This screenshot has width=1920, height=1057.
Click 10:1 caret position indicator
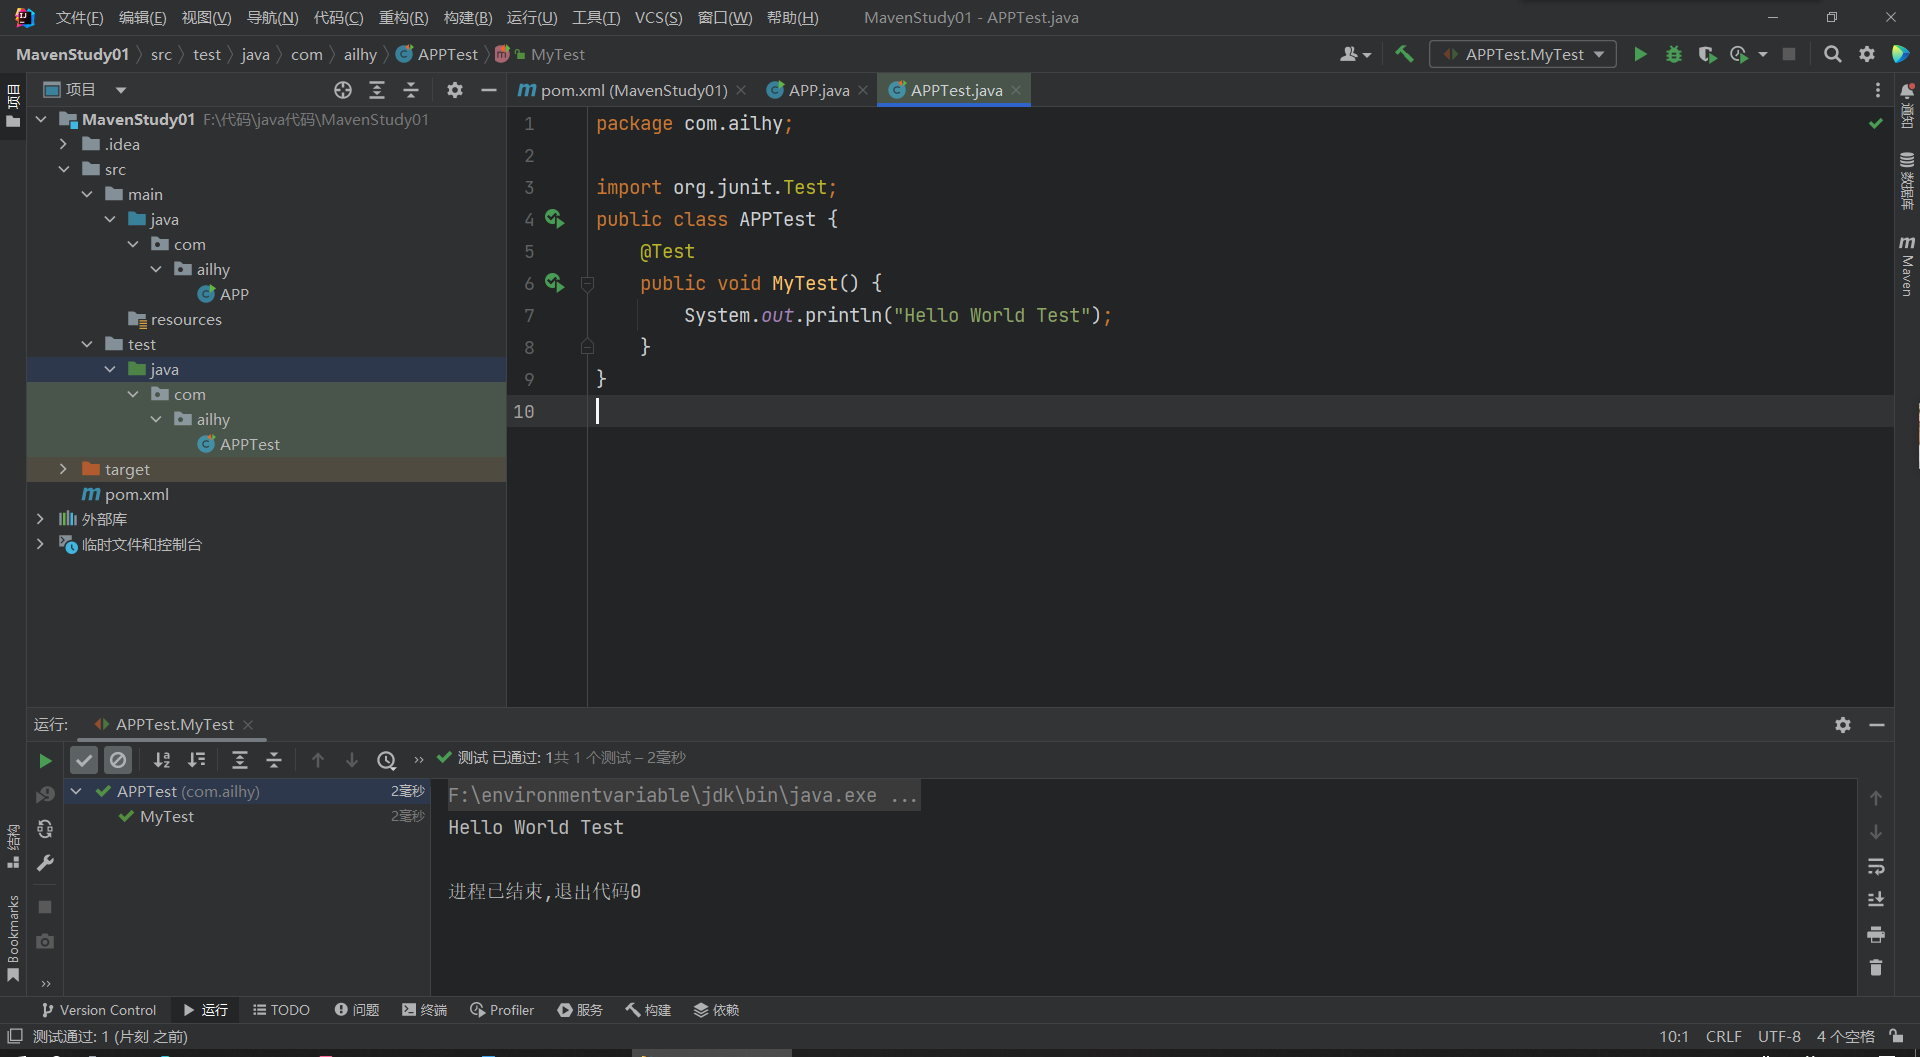point(1674,1036)
